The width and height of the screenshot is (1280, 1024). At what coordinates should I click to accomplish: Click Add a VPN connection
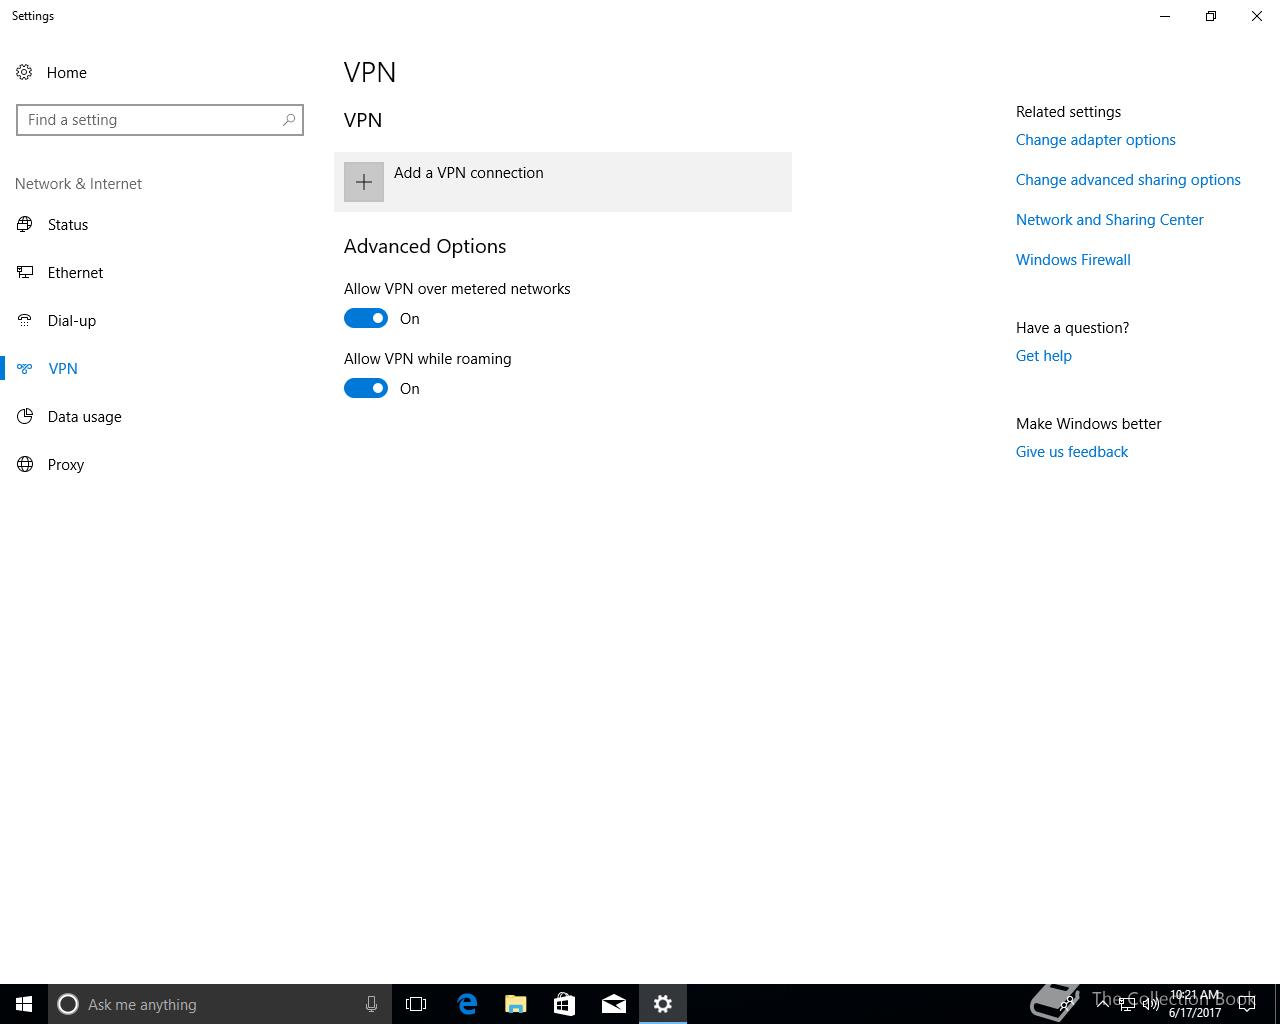pyautogui.click(x=563, y=182)
